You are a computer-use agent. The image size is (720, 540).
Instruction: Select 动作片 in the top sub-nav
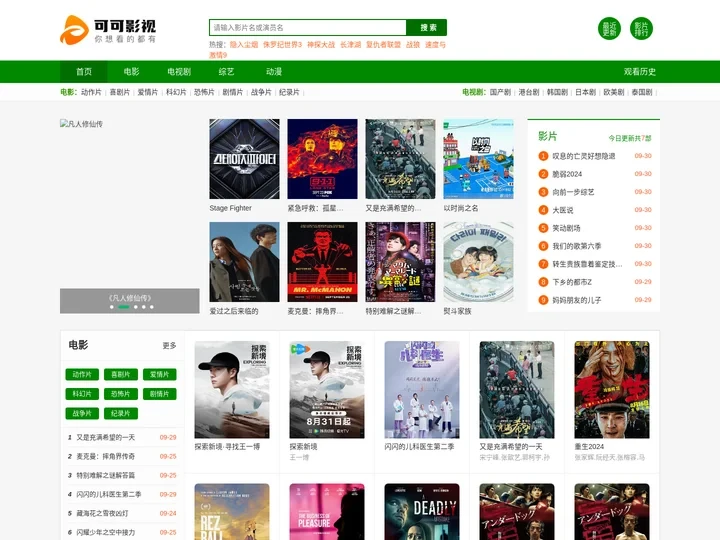pos(91,92)
